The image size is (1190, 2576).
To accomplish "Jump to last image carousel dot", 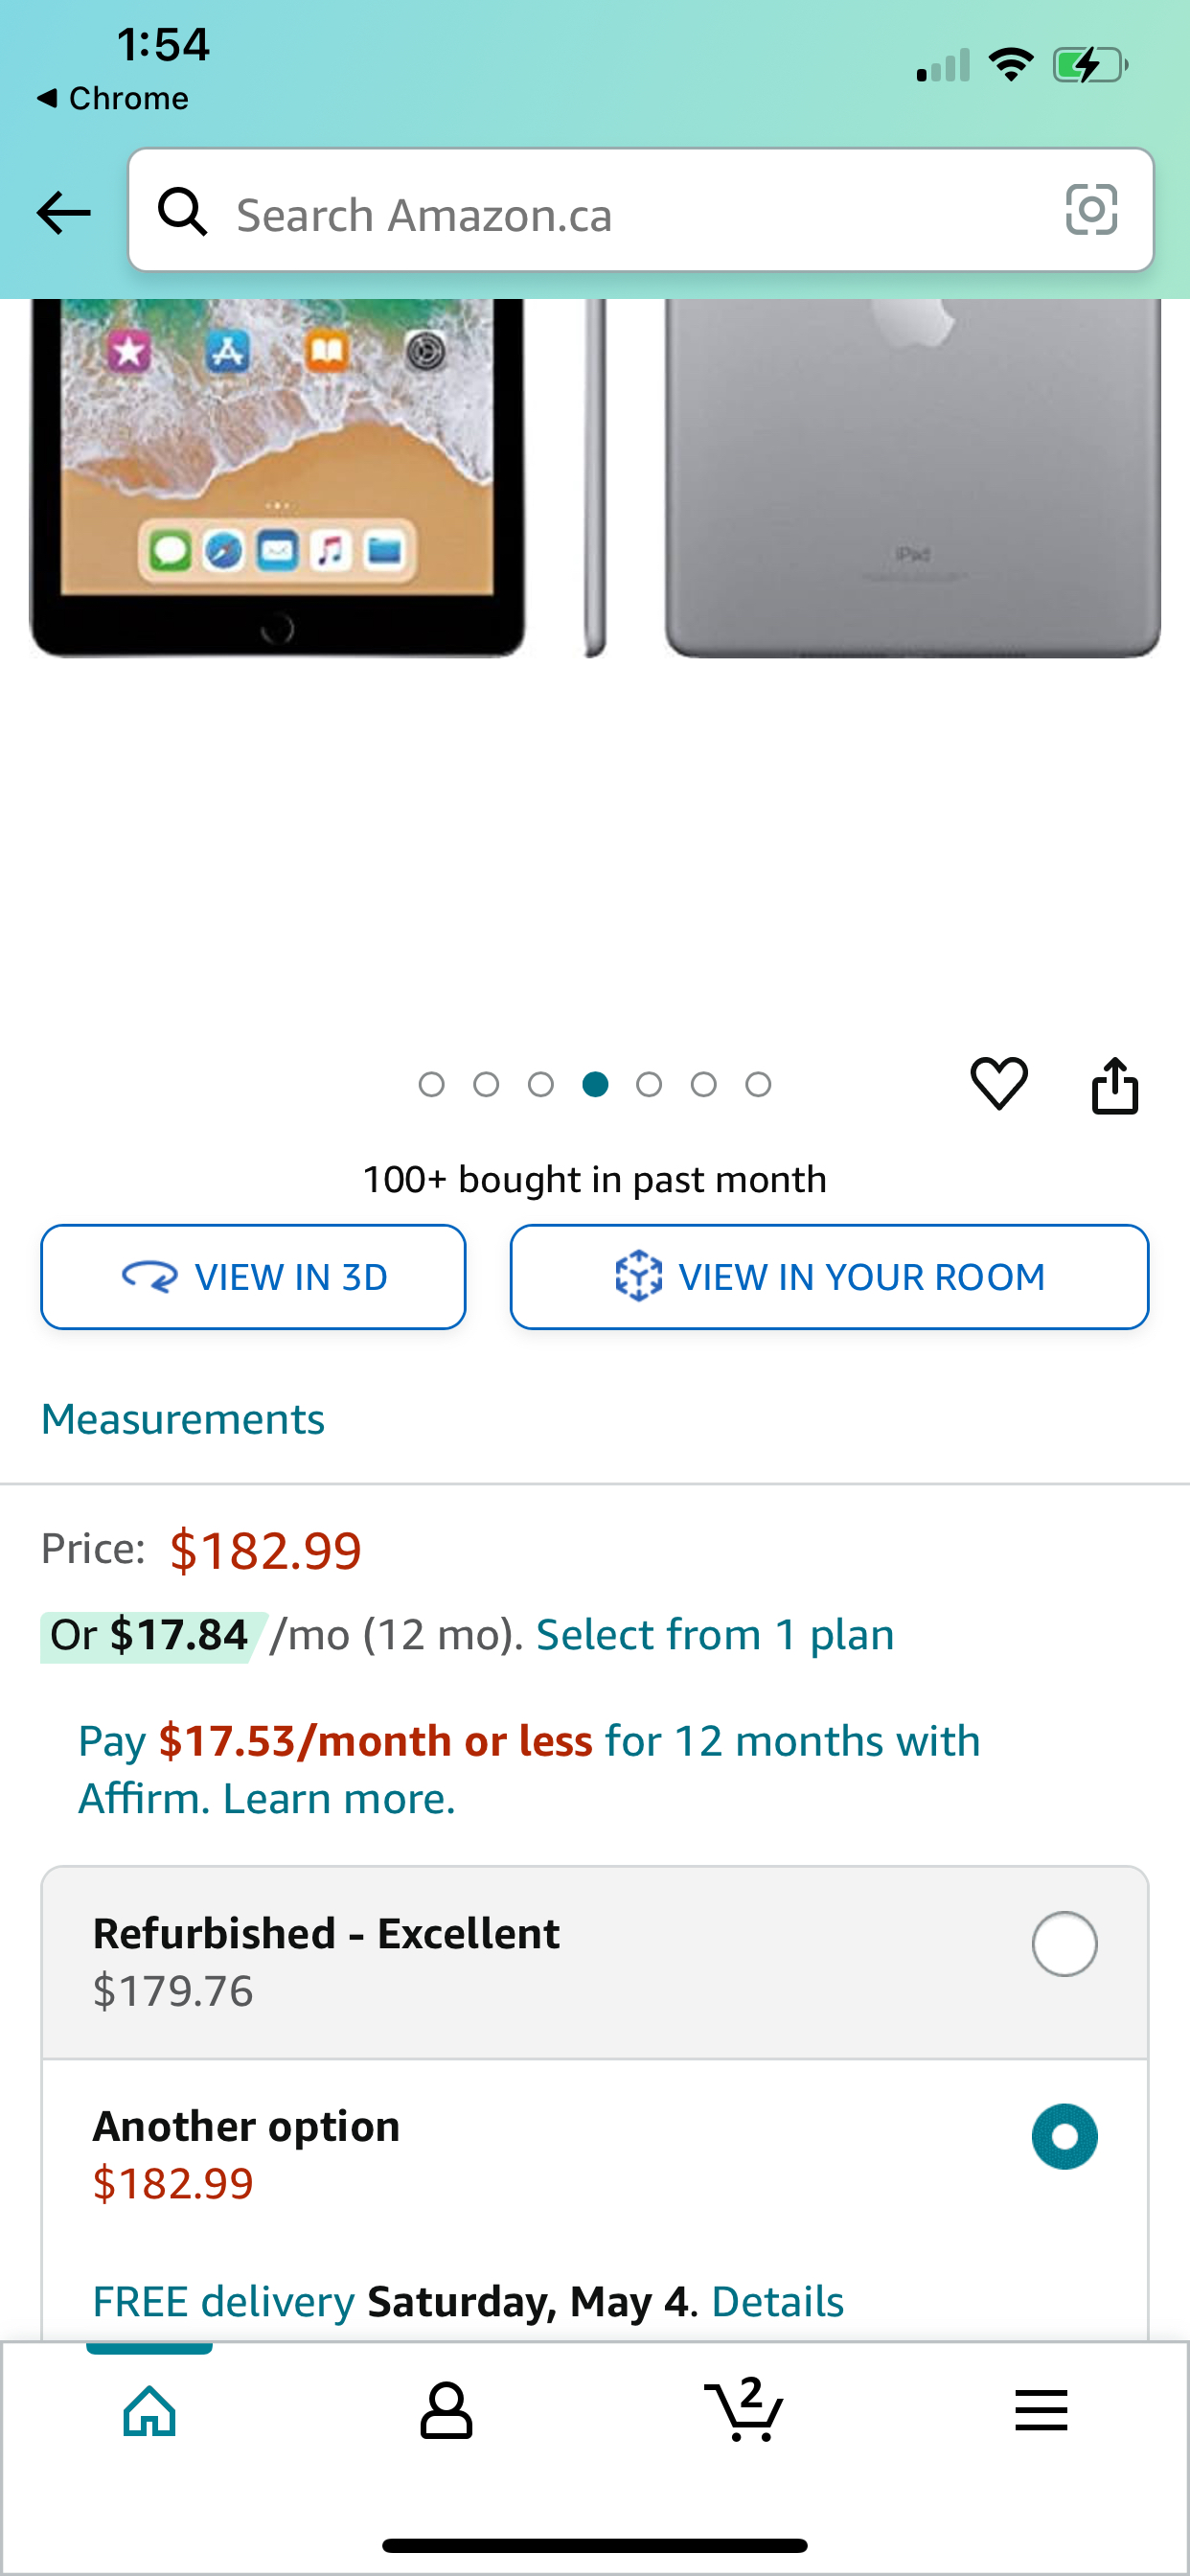I will [758, 1084].
